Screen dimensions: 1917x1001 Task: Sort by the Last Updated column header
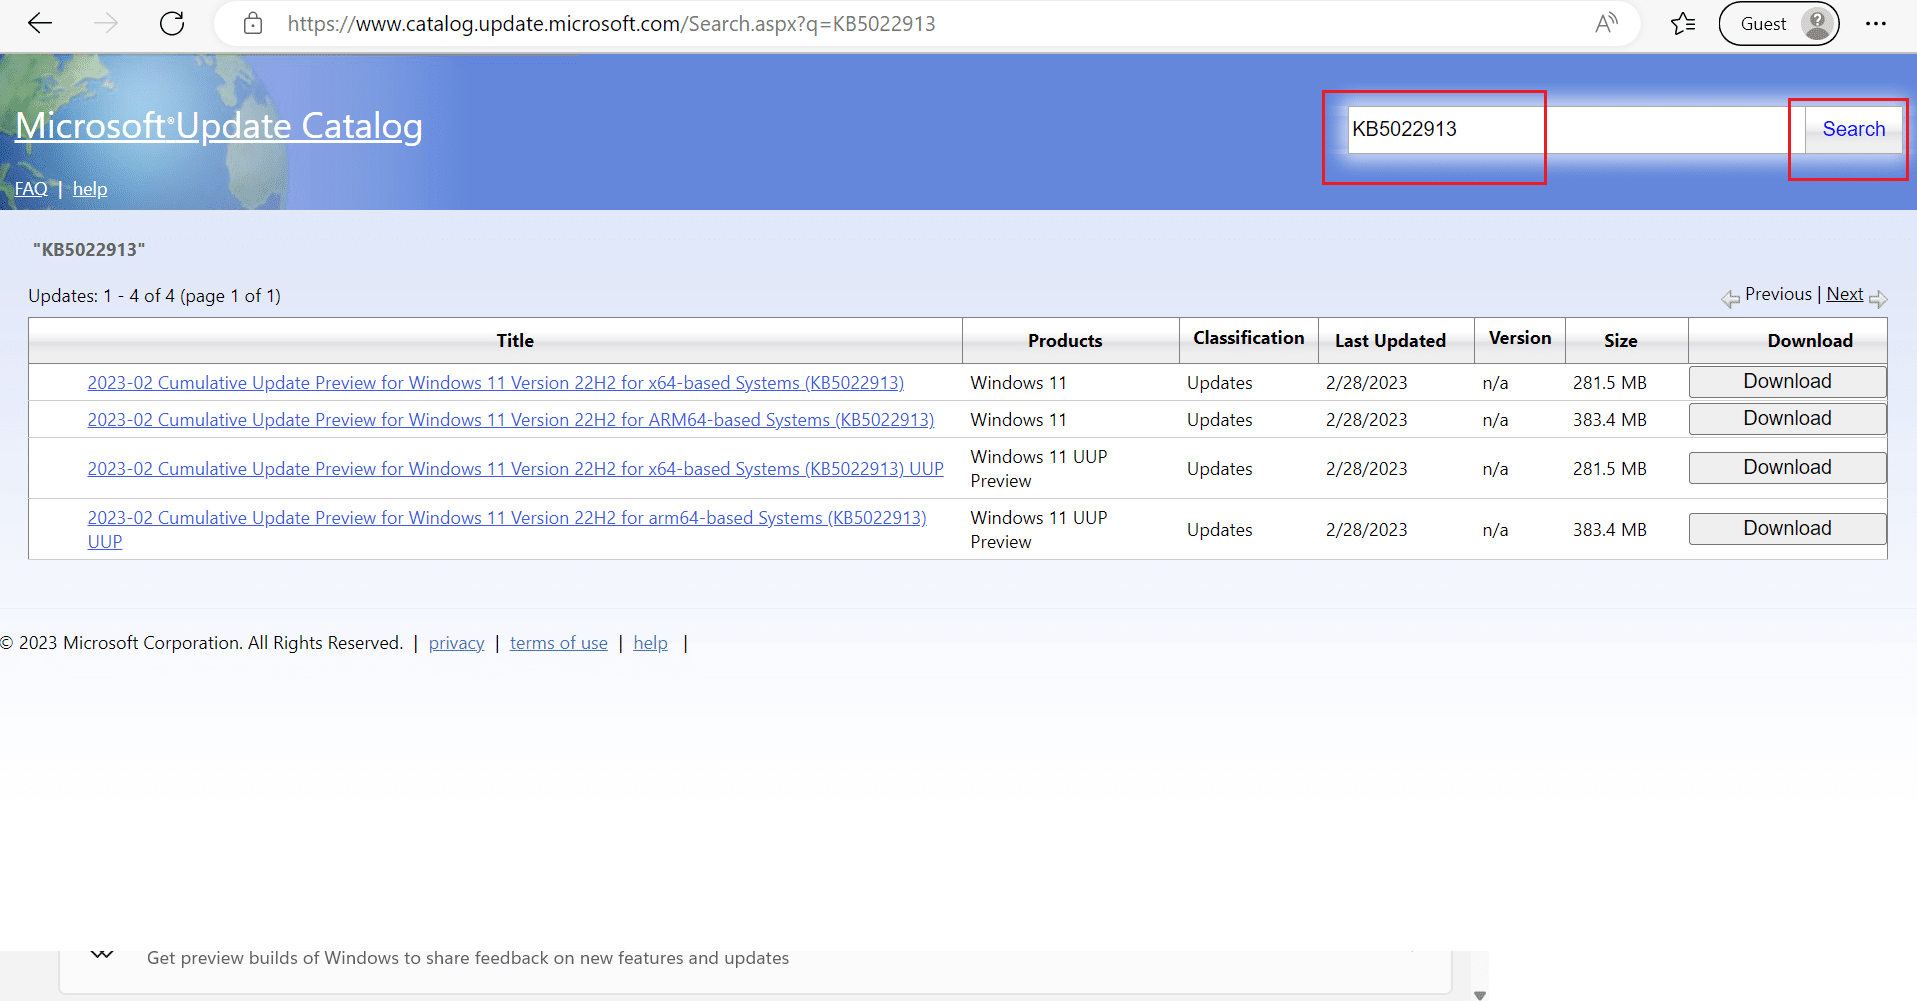coord(1390,341)
